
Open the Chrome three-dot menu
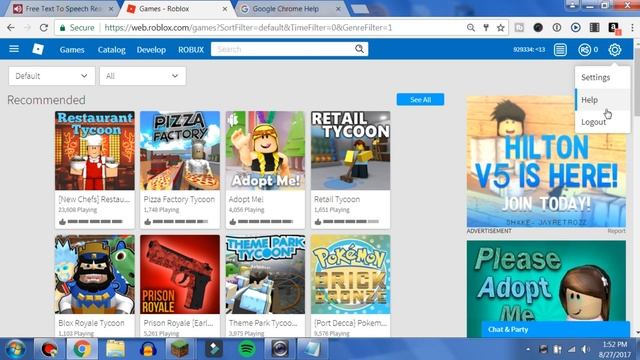pos(632,28)
